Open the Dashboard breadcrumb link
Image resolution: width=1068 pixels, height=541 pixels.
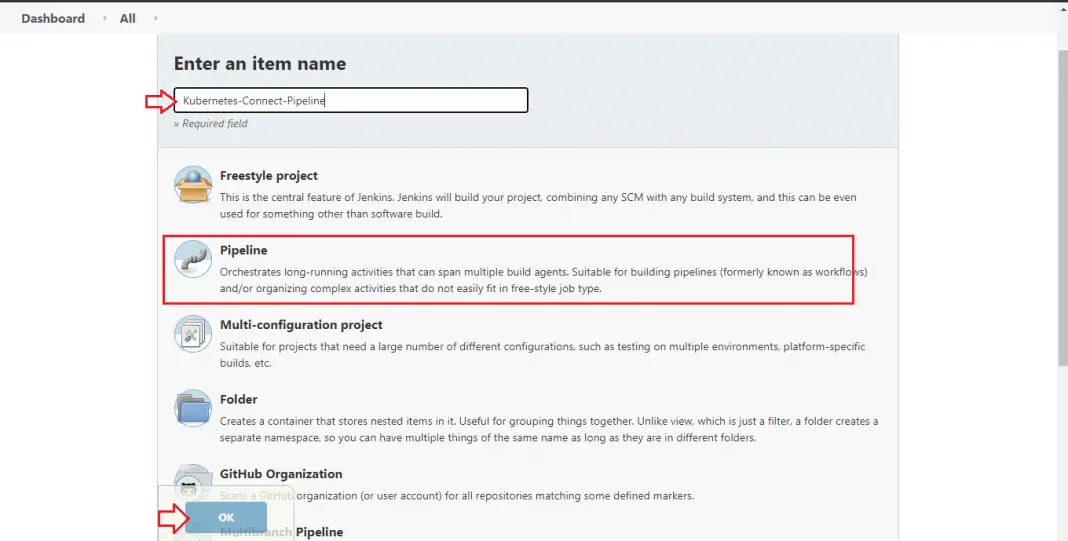[x=53, y=18]
